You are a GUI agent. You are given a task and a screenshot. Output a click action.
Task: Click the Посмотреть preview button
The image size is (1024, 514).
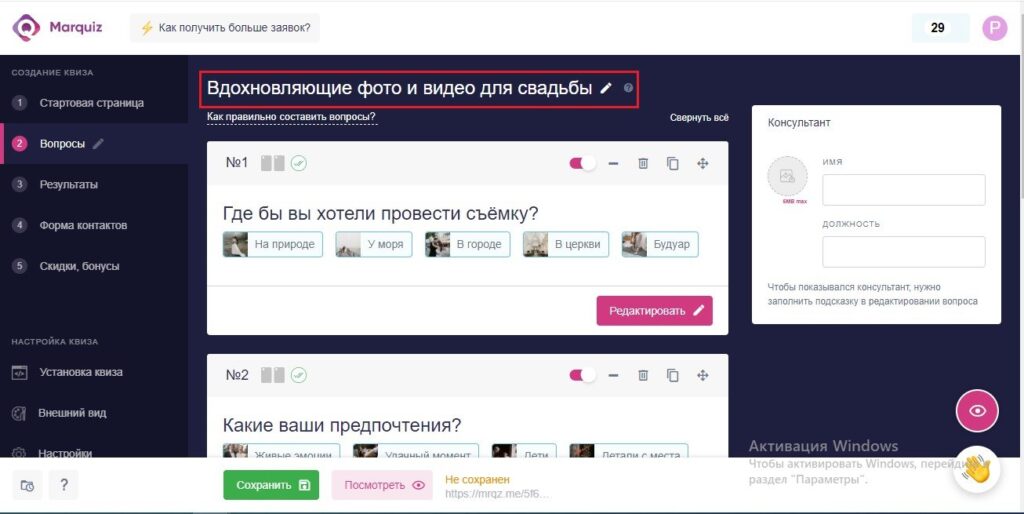pyautogui.click(x=382, y=485)
